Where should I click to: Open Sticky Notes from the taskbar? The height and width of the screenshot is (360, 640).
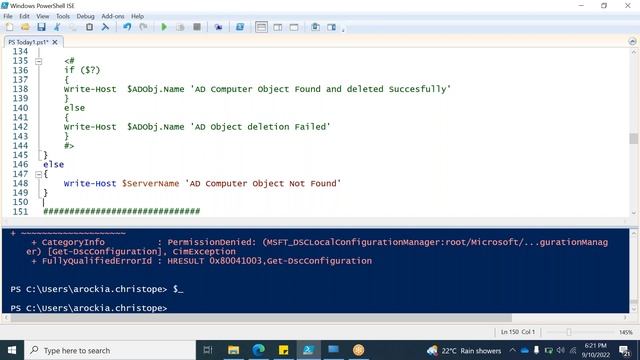pos(283,350)
